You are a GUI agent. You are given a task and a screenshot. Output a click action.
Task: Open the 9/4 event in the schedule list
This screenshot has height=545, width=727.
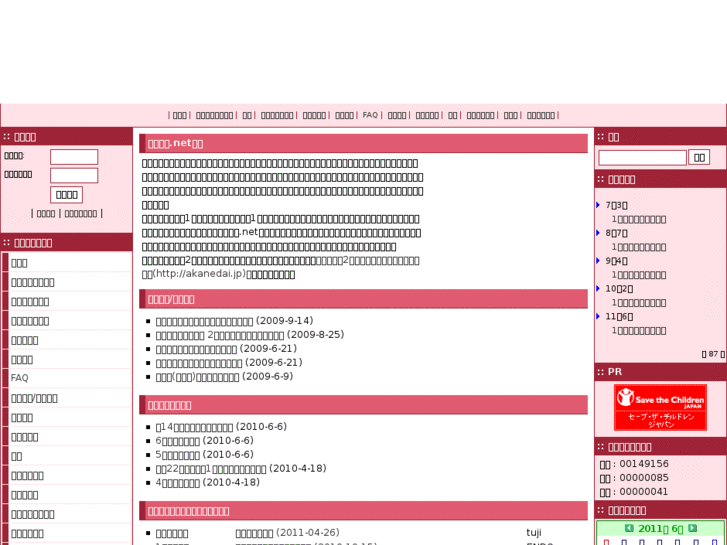(x=638, y=275)
